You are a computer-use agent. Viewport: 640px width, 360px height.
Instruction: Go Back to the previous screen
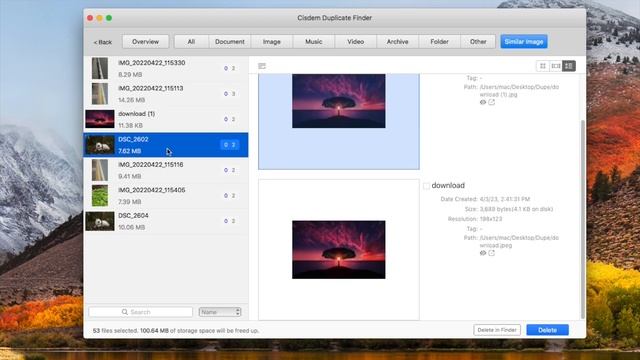pos(102,42)
